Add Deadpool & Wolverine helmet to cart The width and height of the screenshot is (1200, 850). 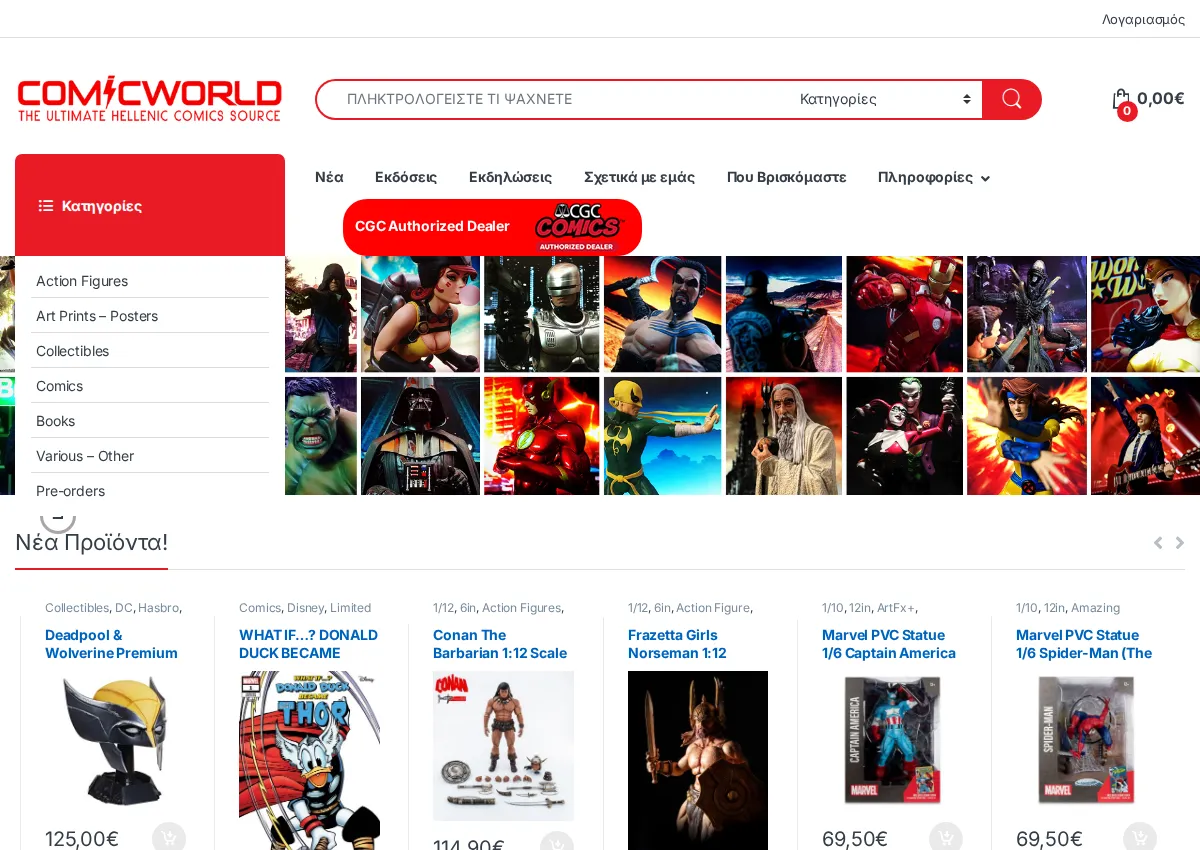[169, 838]
